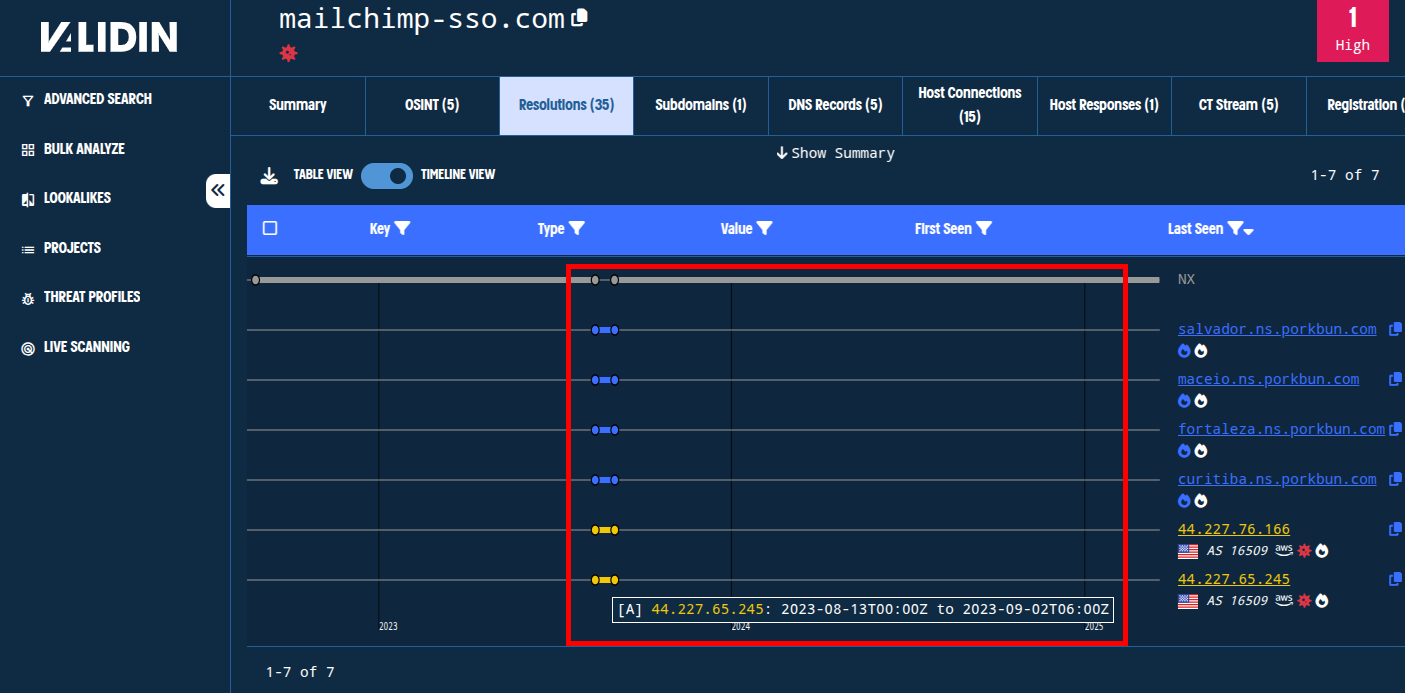1405x693 pixels.
Task: Copy salvador.ns.porkbun.com value
Action: click(1395, 329)
